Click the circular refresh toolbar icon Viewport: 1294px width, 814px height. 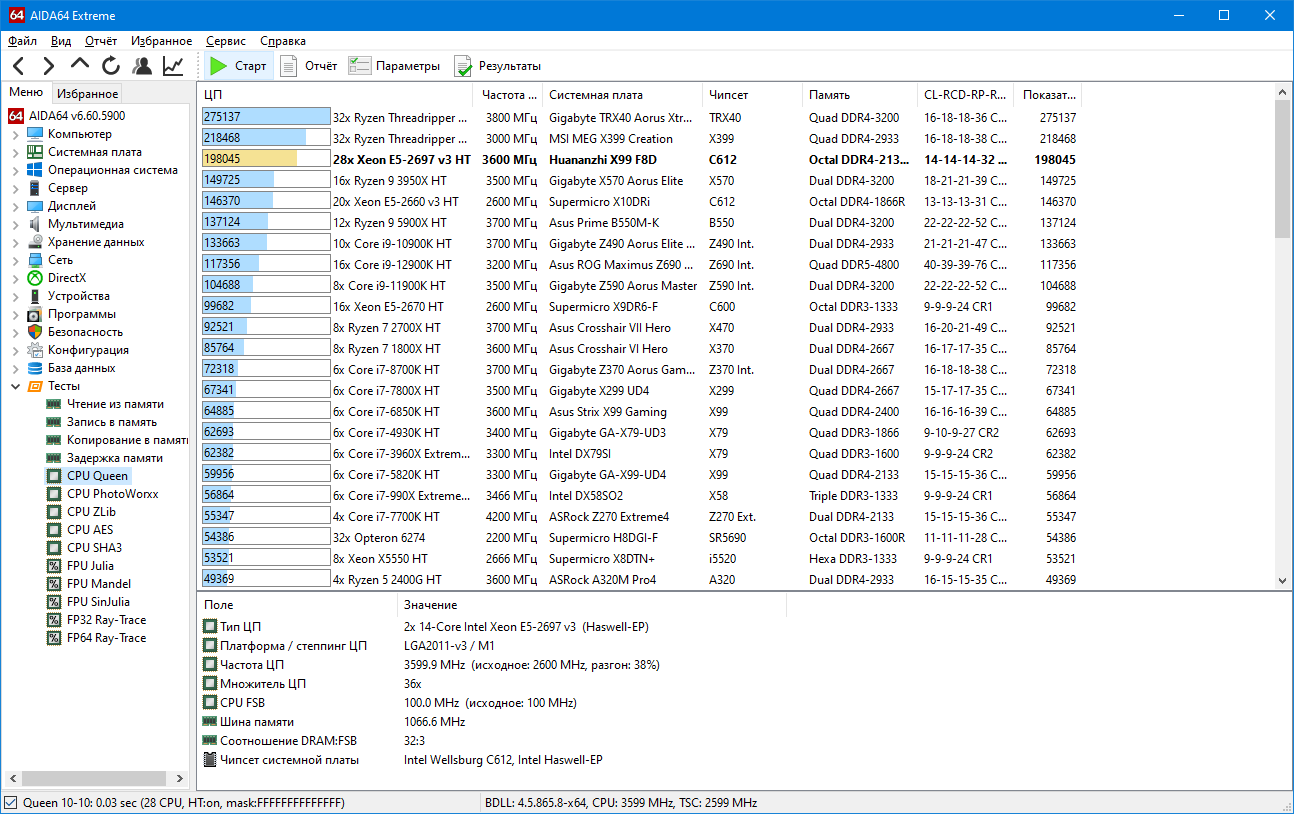pos(111,66)
